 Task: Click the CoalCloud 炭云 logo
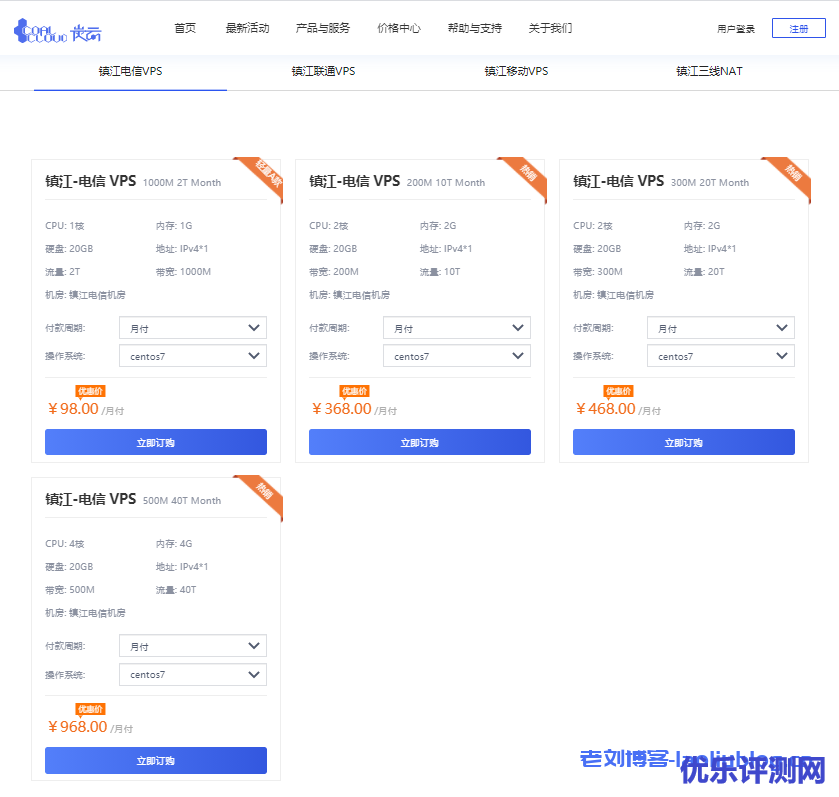tap(57, 30)
